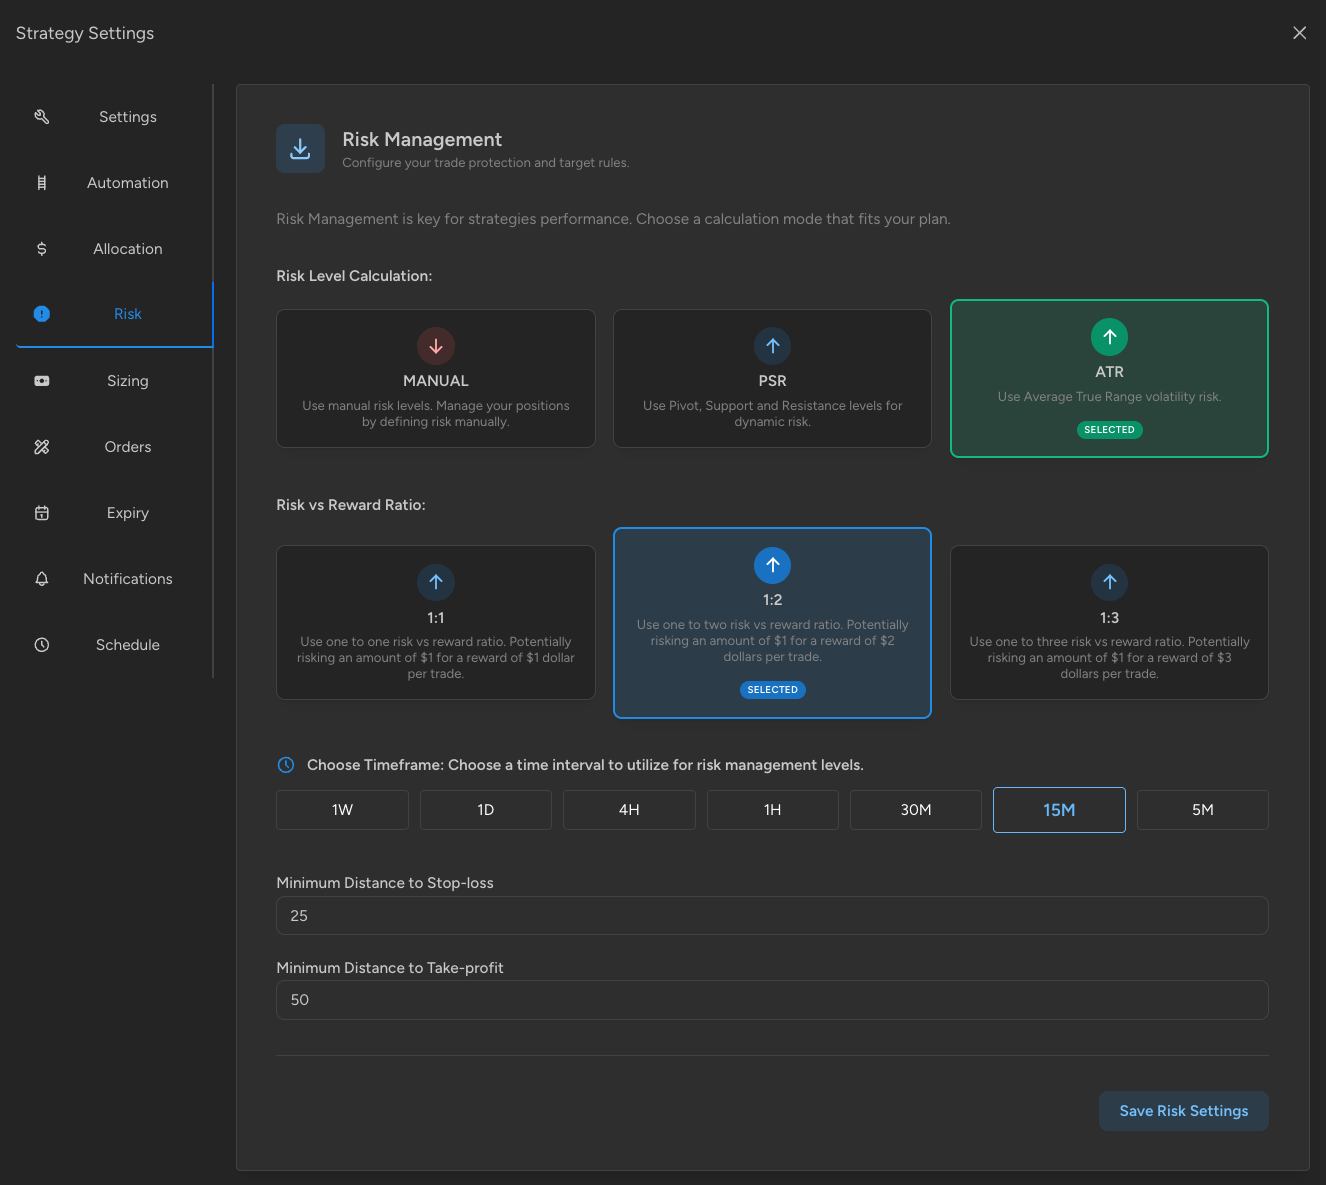Pick the 1:2 risk reward ratio card

point(773,623)
